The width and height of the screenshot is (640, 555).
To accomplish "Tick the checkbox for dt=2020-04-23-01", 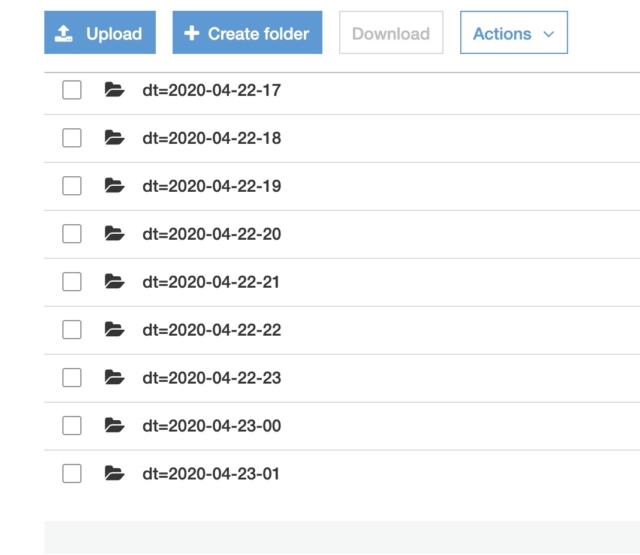I will tap(72, 474).
